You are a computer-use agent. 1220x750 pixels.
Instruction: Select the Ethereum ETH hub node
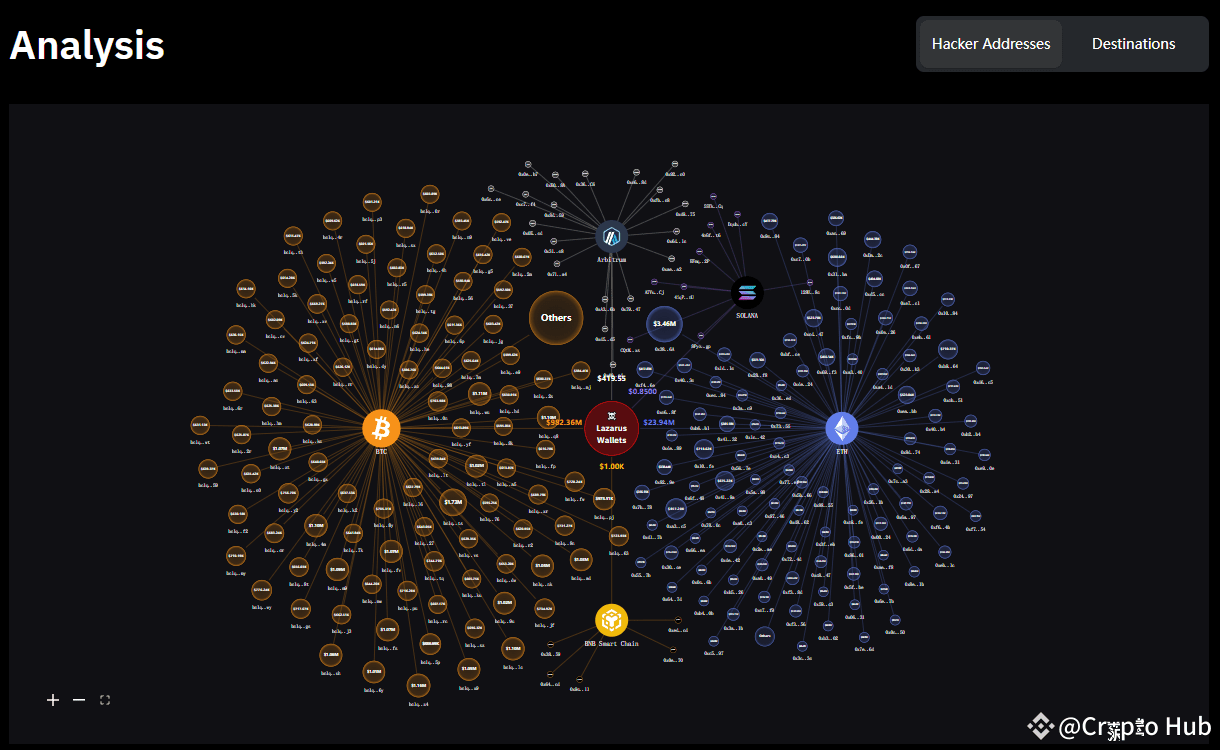pyautogui.click(x=842, y=429)
